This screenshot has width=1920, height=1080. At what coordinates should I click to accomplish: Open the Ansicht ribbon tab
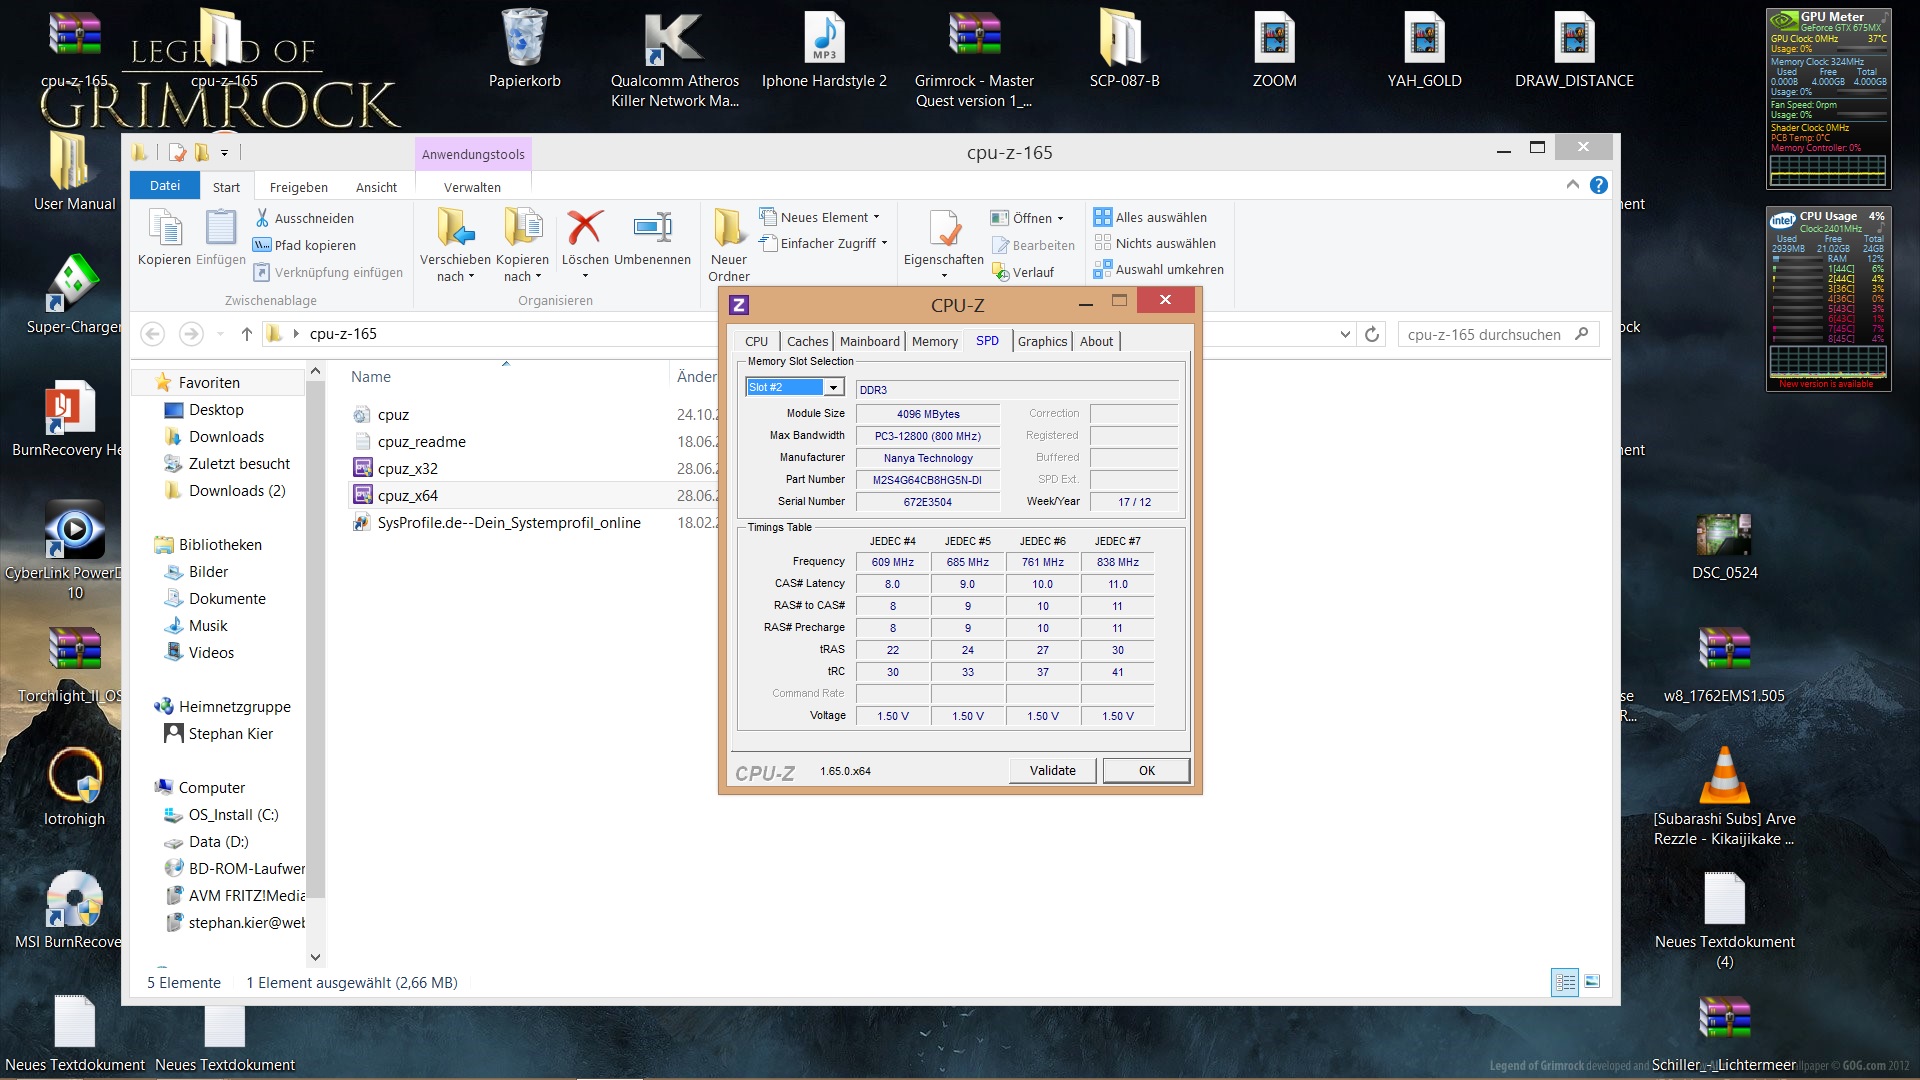(x=376, y=187)
